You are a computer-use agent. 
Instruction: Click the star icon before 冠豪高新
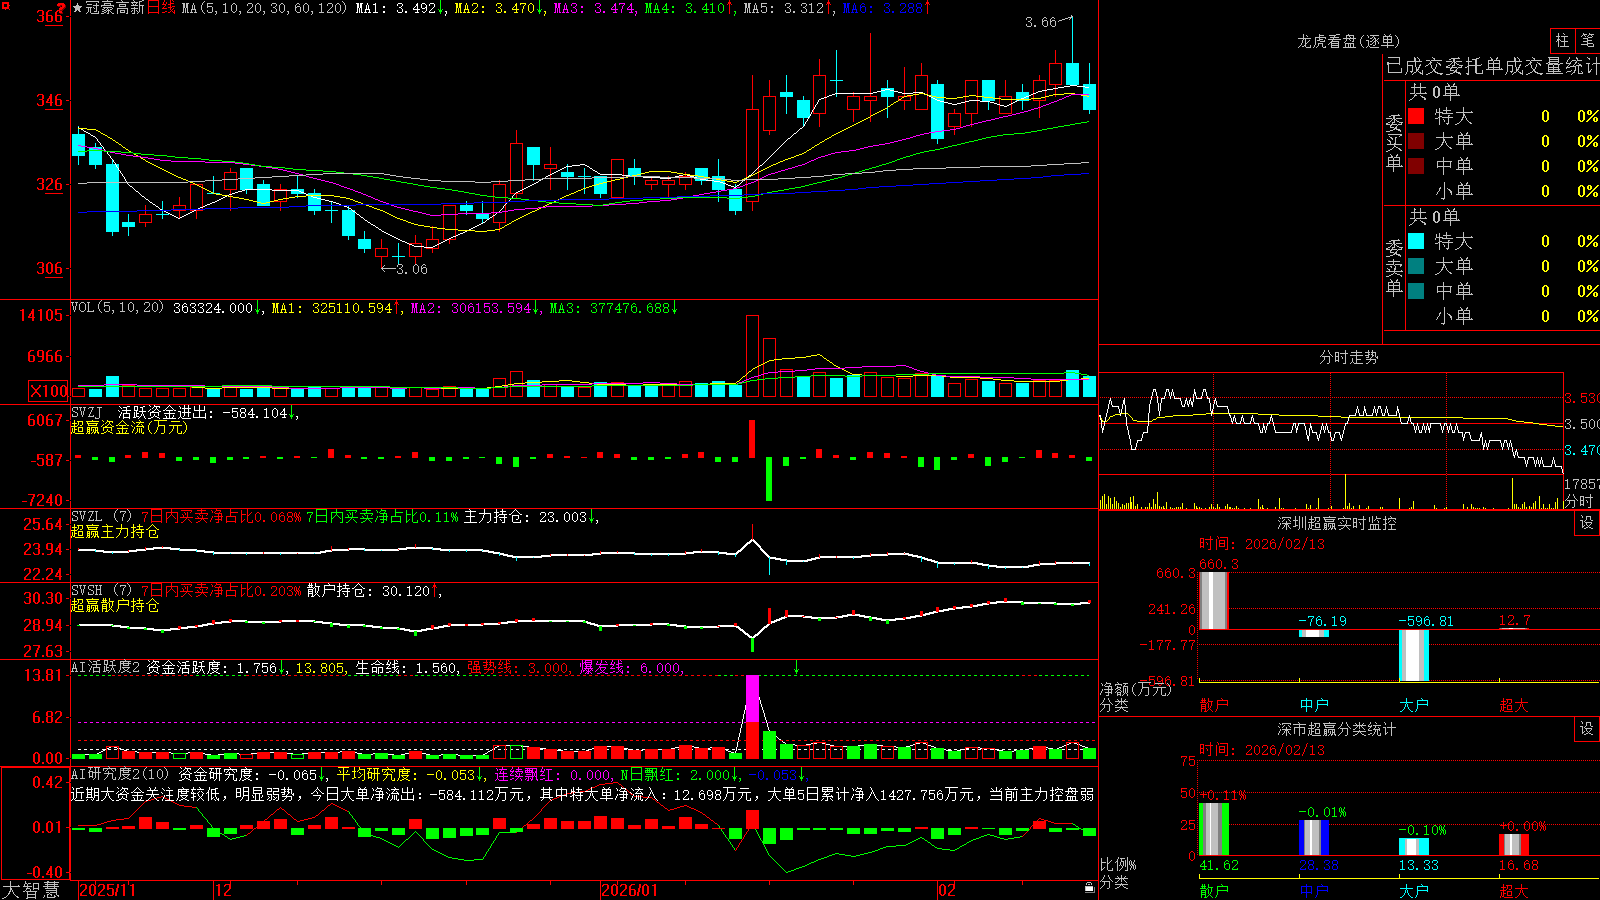pos(77,8)
